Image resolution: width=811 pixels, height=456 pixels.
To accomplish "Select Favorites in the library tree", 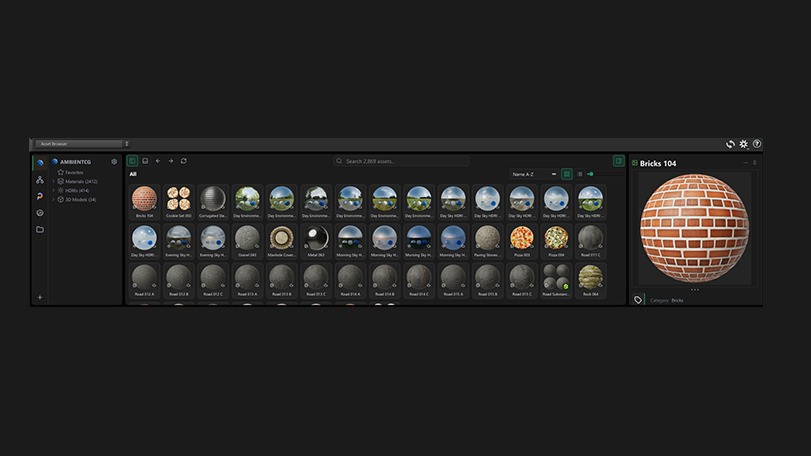I will tap(74, 172).
